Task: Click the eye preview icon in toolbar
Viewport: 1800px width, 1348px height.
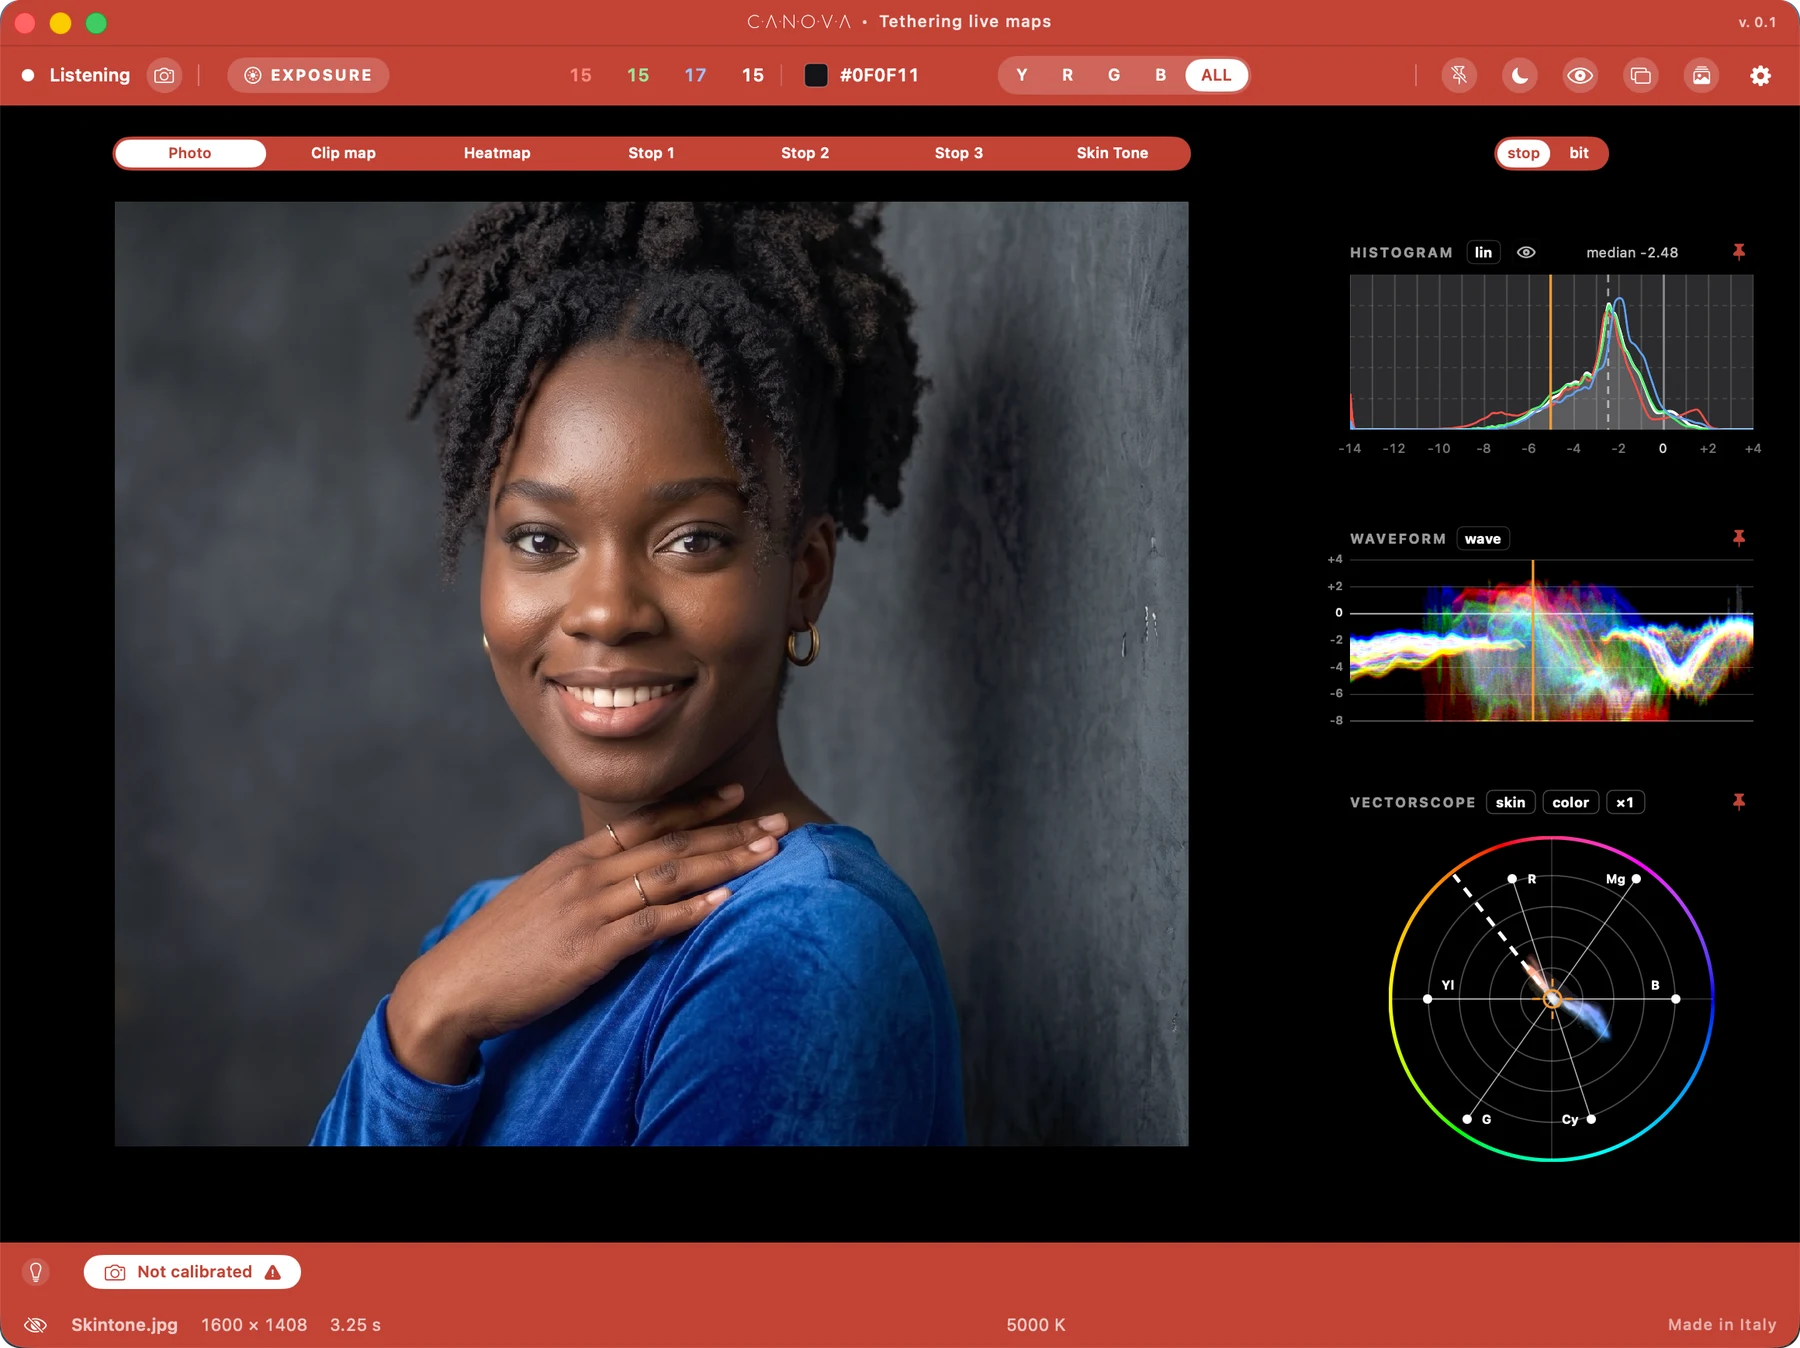Action: (1580, 75)
